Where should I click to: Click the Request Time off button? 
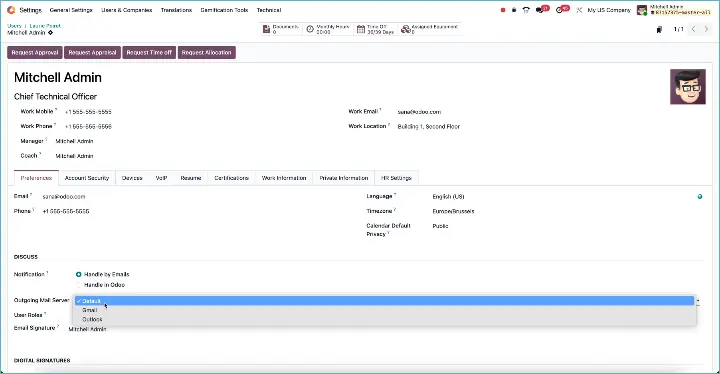click(149, 52)
